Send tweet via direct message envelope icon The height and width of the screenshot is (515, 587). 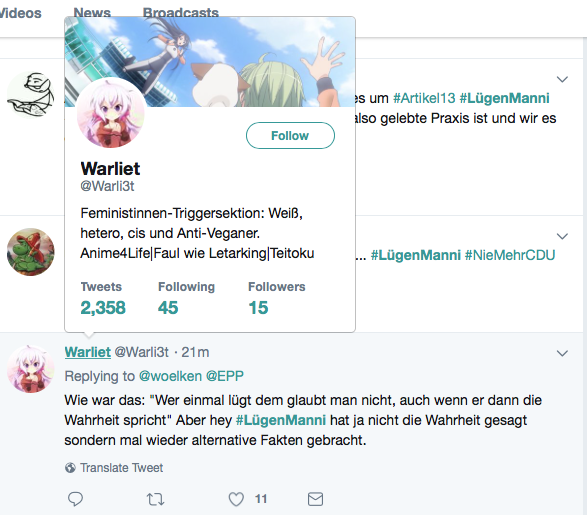(x=315, y=499)
